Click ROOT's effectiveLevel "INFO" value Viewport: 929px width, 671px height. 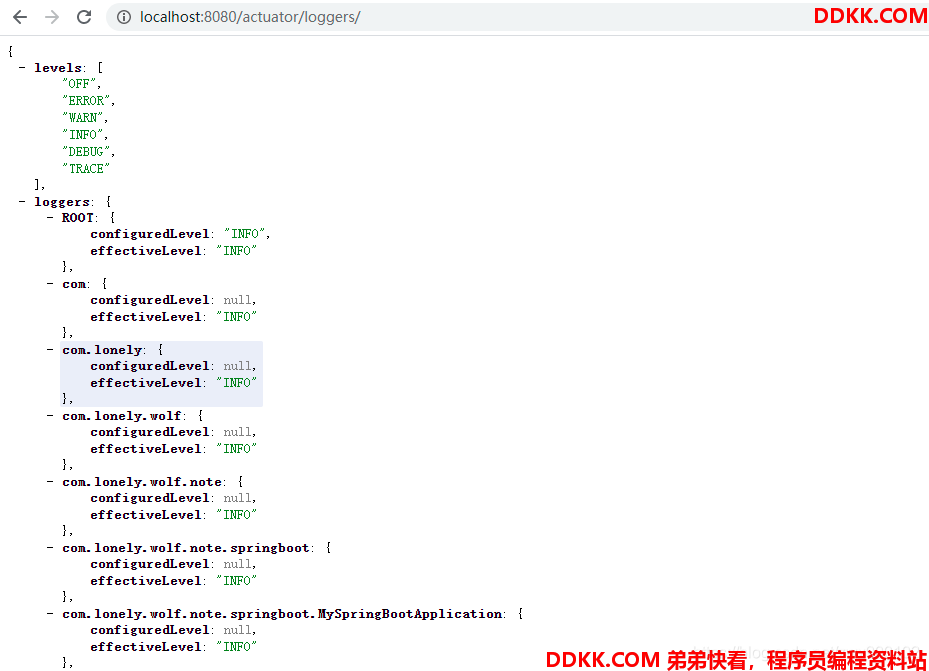point(237,251)
